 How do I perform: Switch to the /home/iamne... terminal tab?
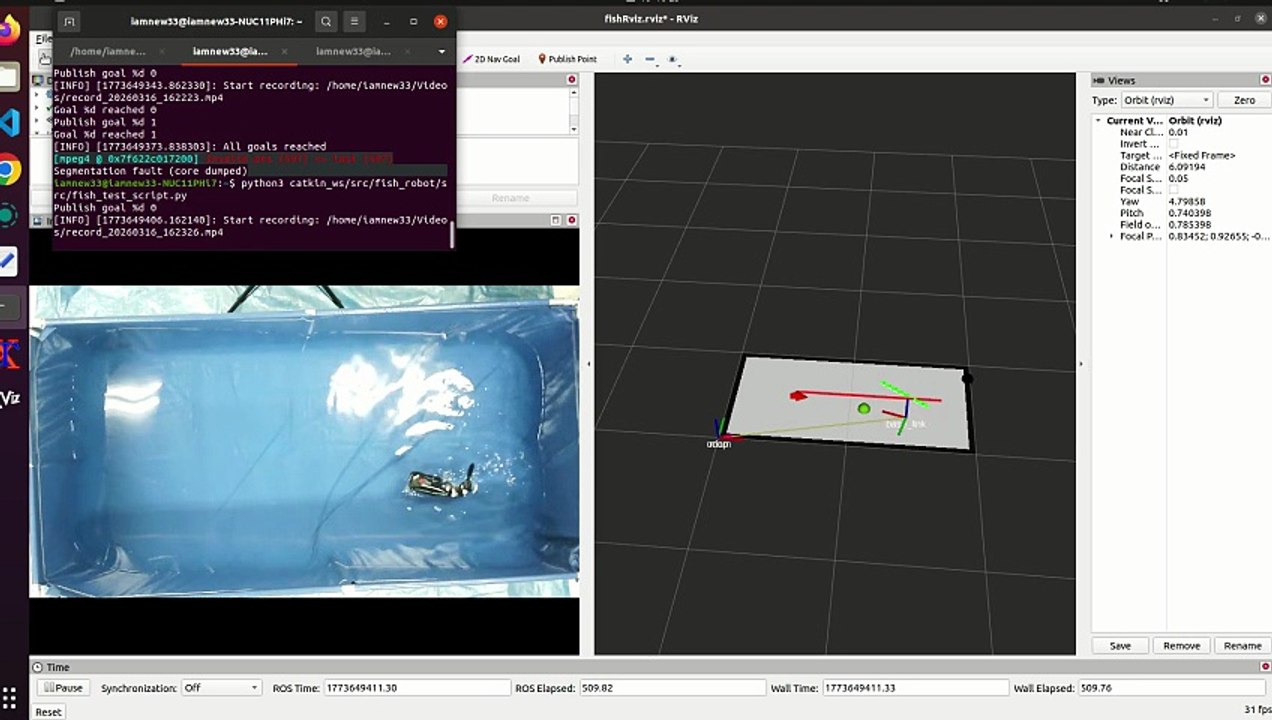[x=108, y=51]
